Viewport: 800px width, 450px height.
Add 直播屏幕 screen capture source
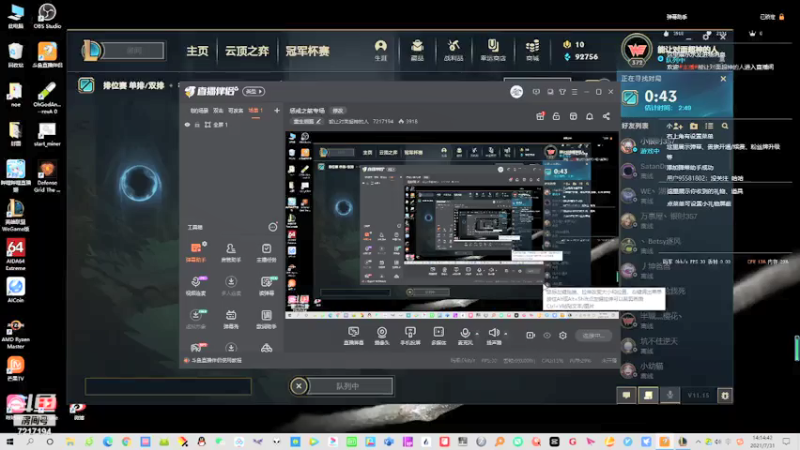[353, 336]
